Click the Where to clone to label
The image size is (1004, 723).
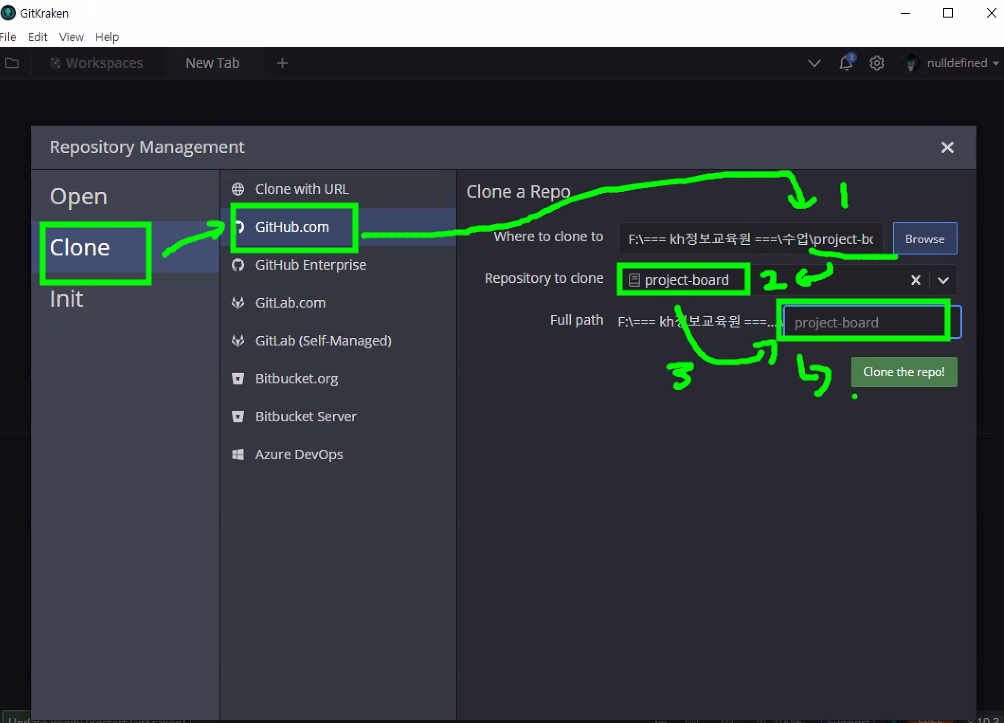tap(548, 237)
